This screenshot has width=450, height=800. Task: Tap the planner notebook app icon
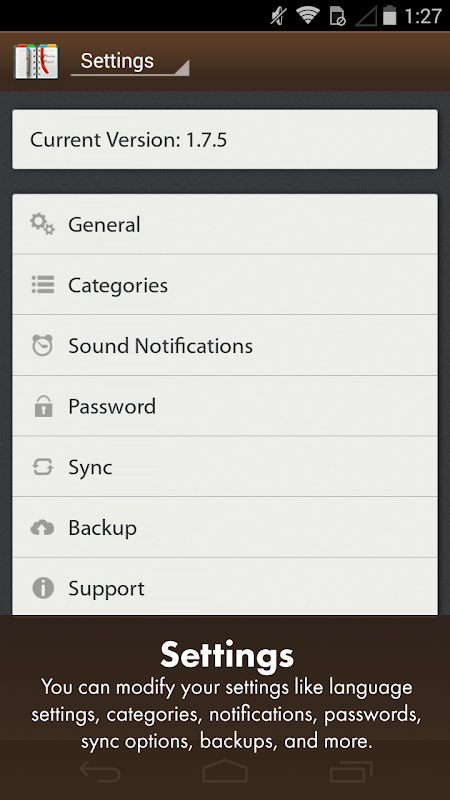(x=36, y=62)
